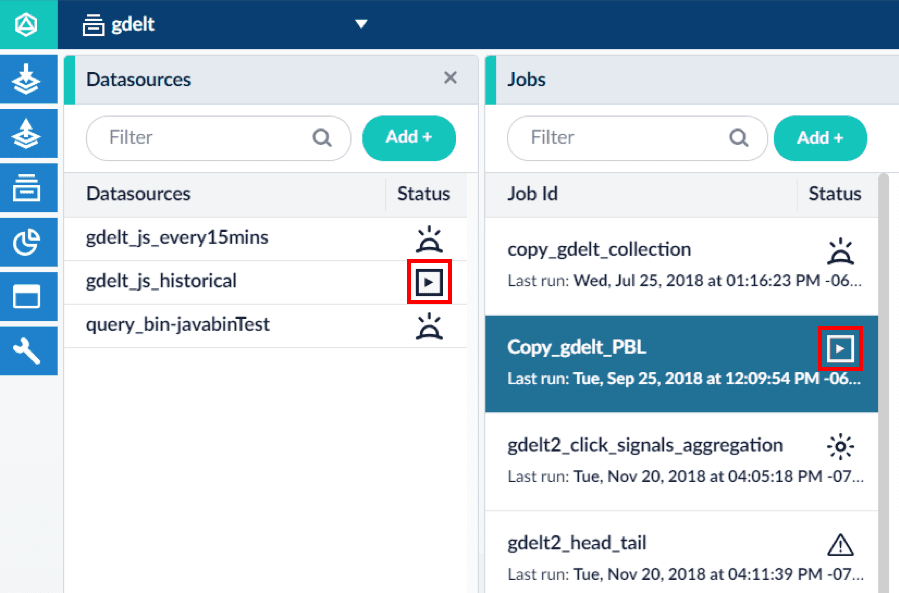Click Last run date of copy_gdelt_collection
Image resolution: width=899 pixels, height=593 pixels.
717,280
